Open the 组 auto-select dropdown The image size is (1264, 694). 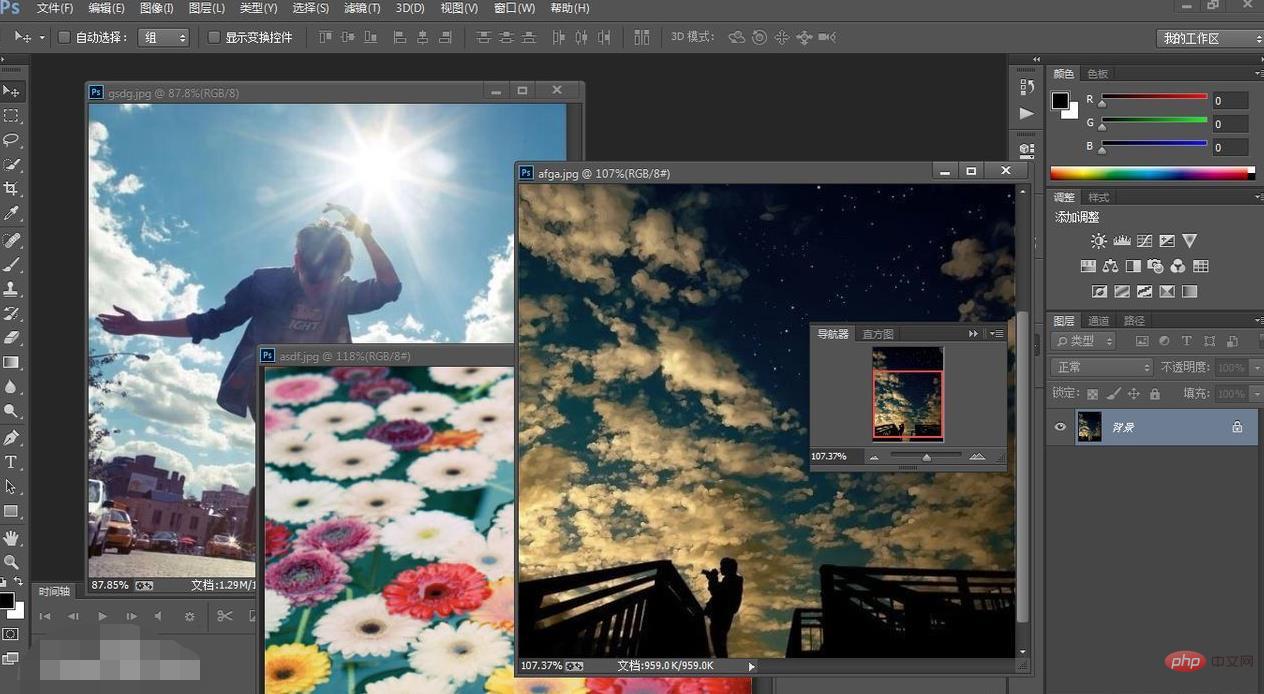[164, 38]
